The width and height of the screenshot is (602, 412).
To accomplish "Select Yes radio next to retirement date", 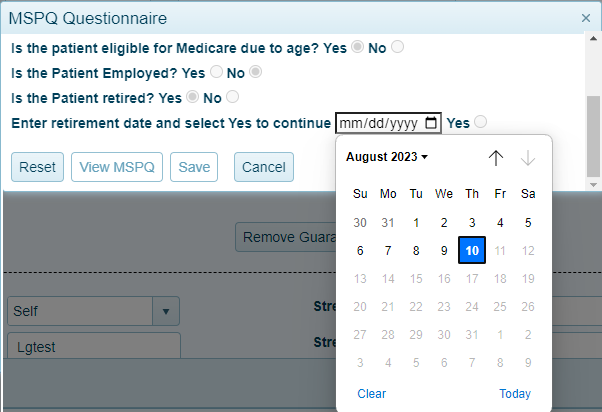I will point(481,123).
